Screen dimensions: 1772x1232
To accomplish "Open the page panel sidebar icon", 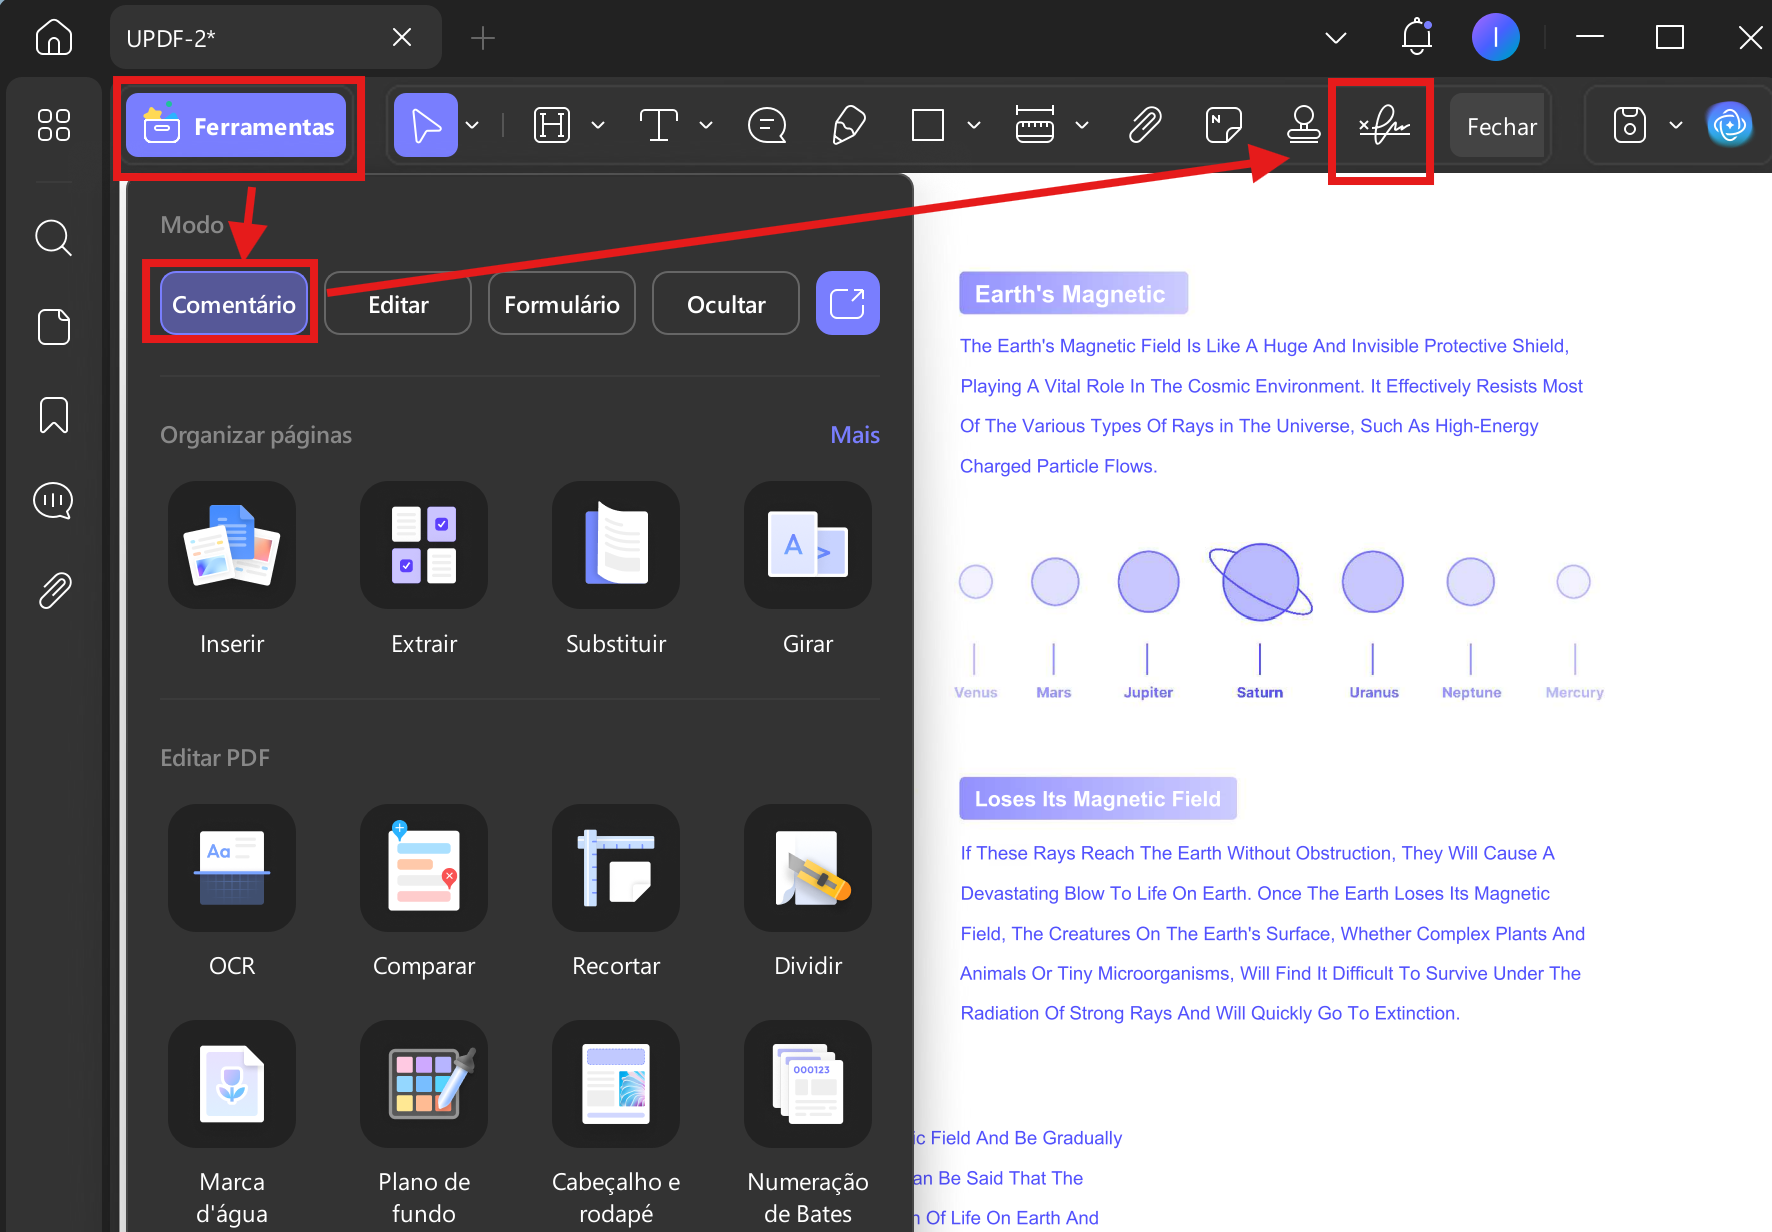I will coord(54,326).
